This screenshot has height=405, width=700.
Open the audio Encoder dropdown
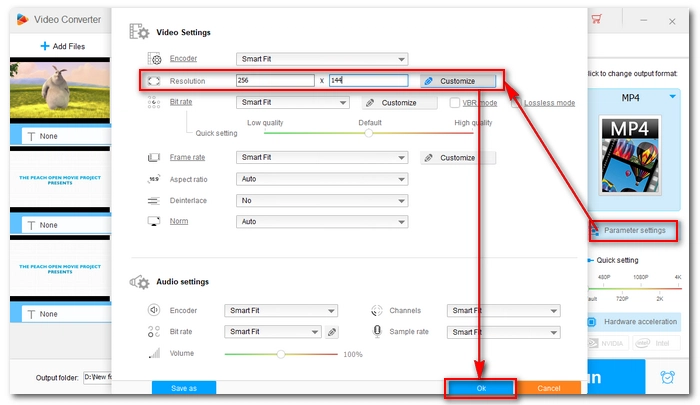281,310
